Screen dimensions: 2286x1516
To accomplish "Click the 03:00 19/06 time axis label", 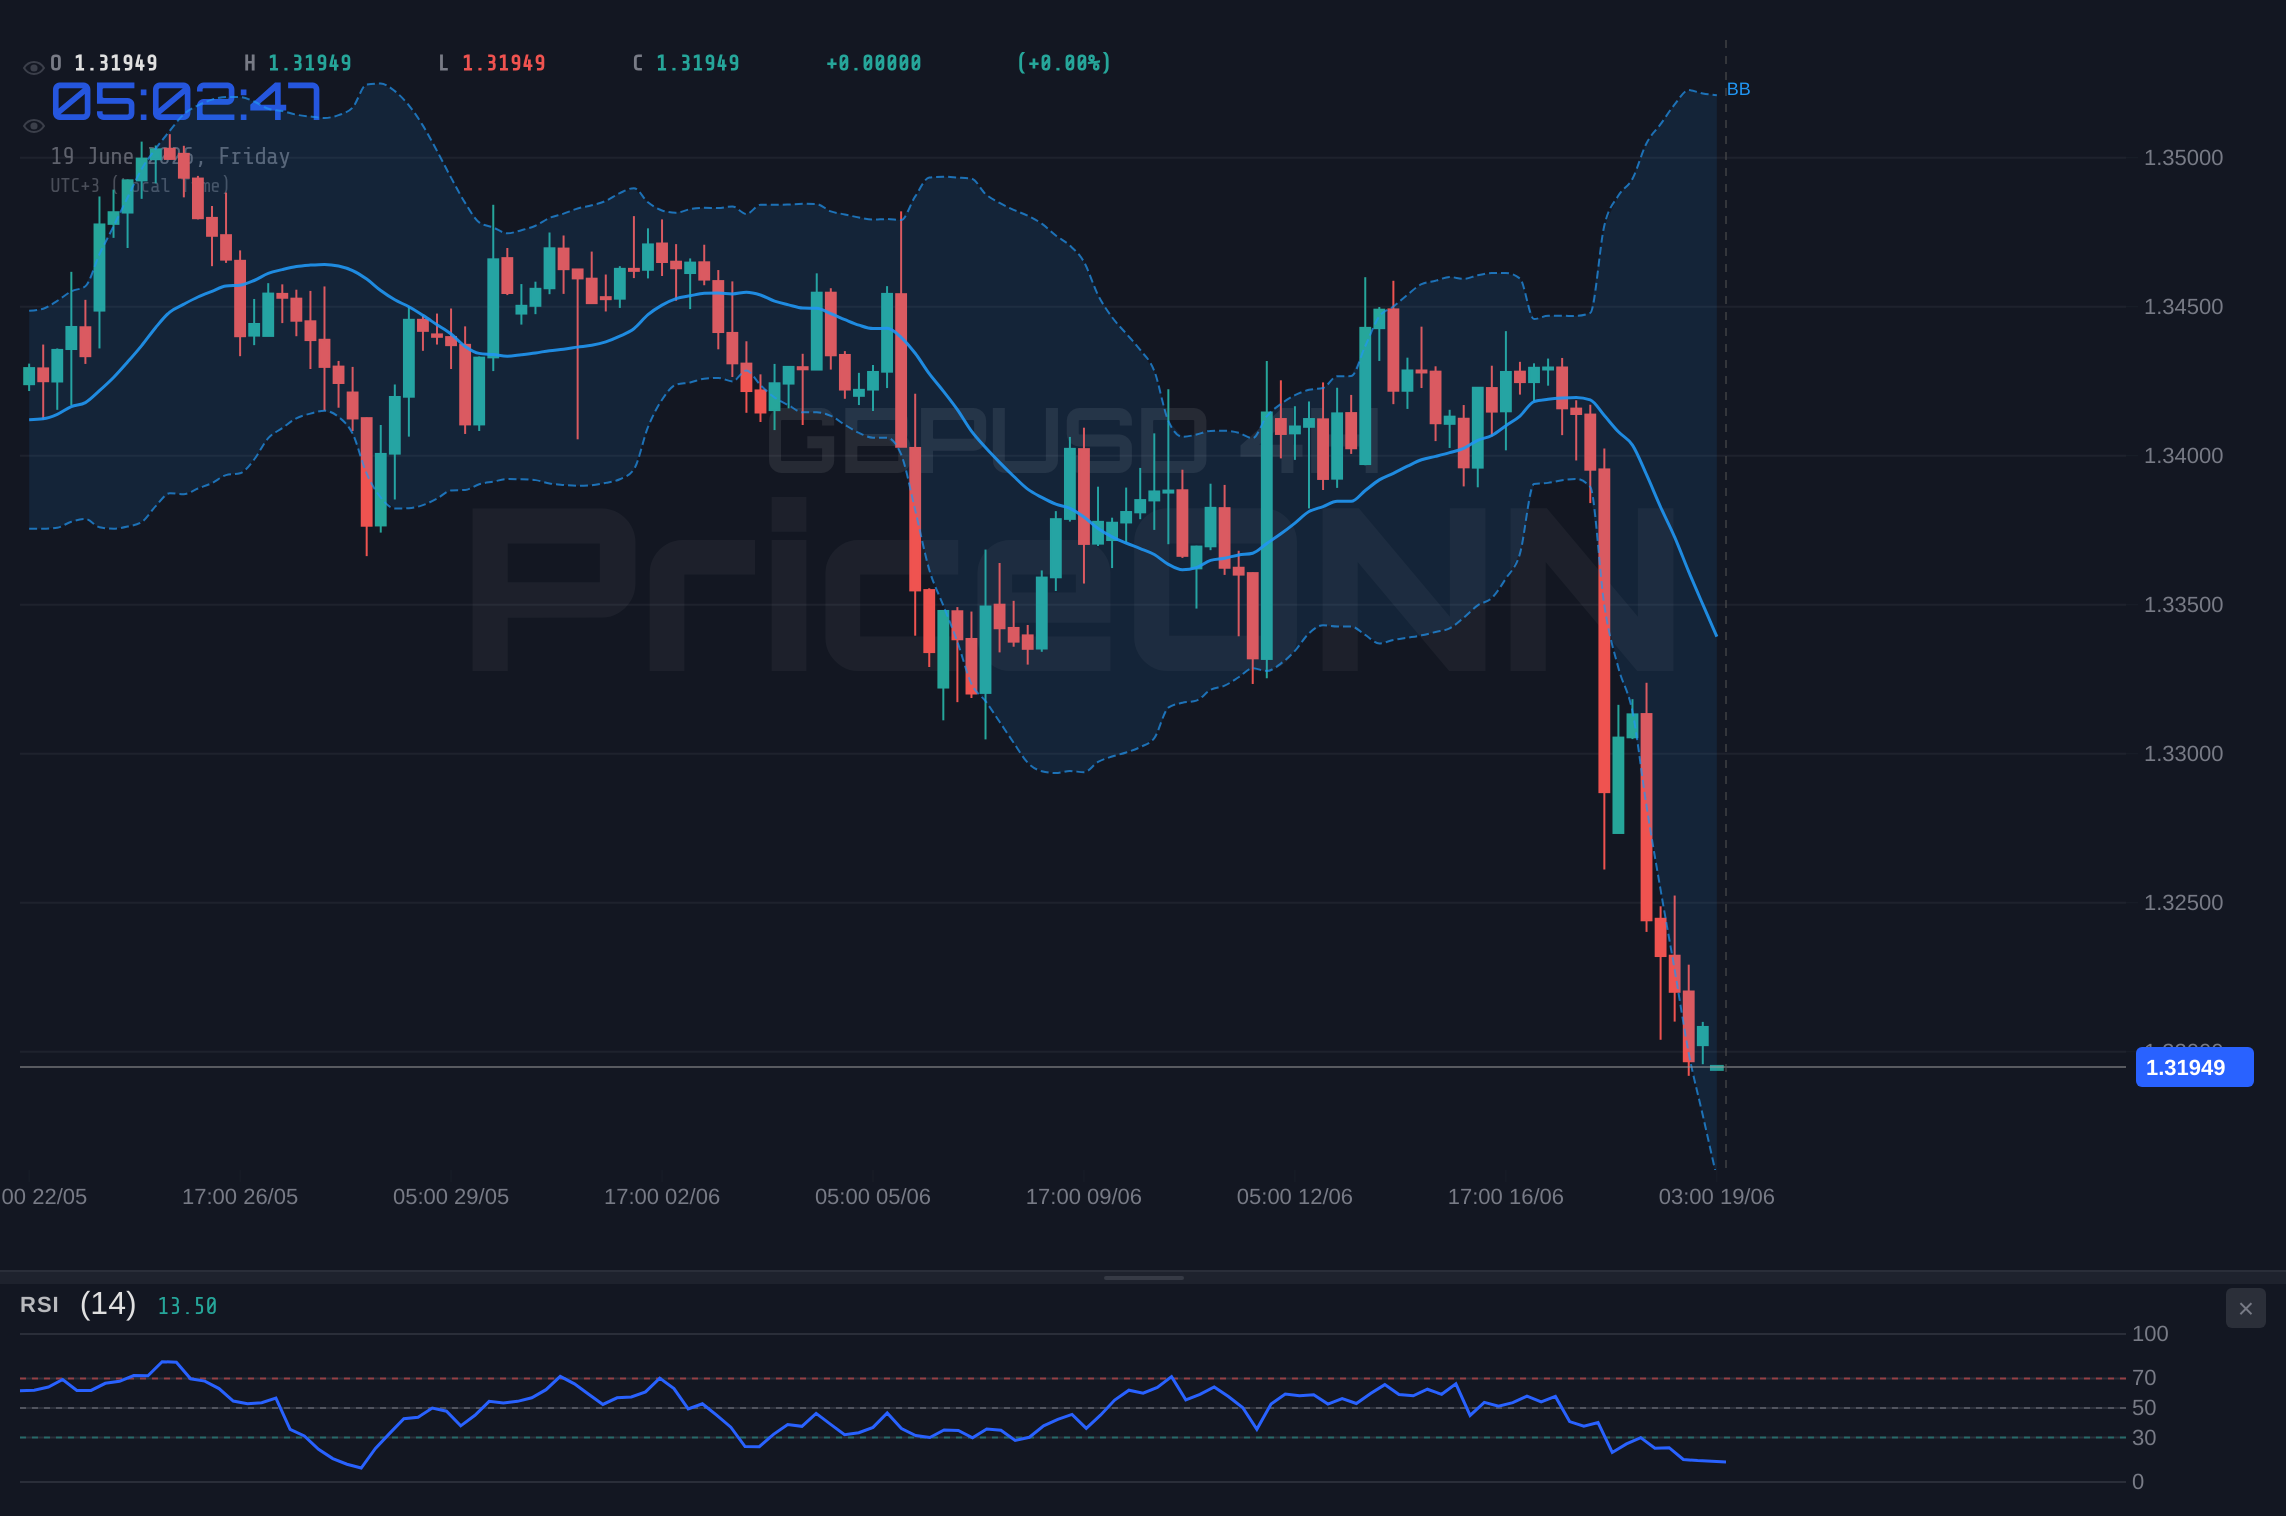I will coord(1717,1197).
